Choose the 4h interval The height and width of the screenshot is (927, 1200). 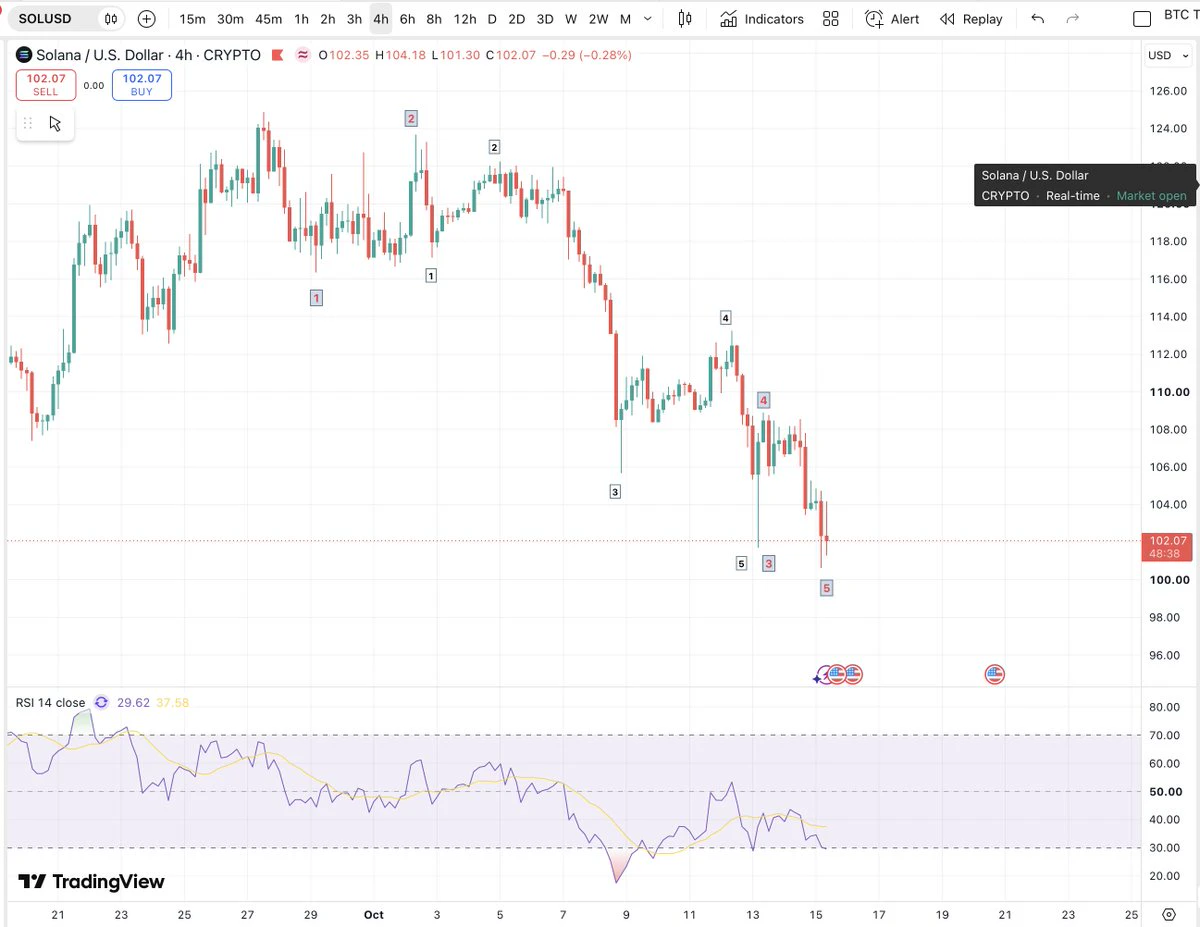380,19
